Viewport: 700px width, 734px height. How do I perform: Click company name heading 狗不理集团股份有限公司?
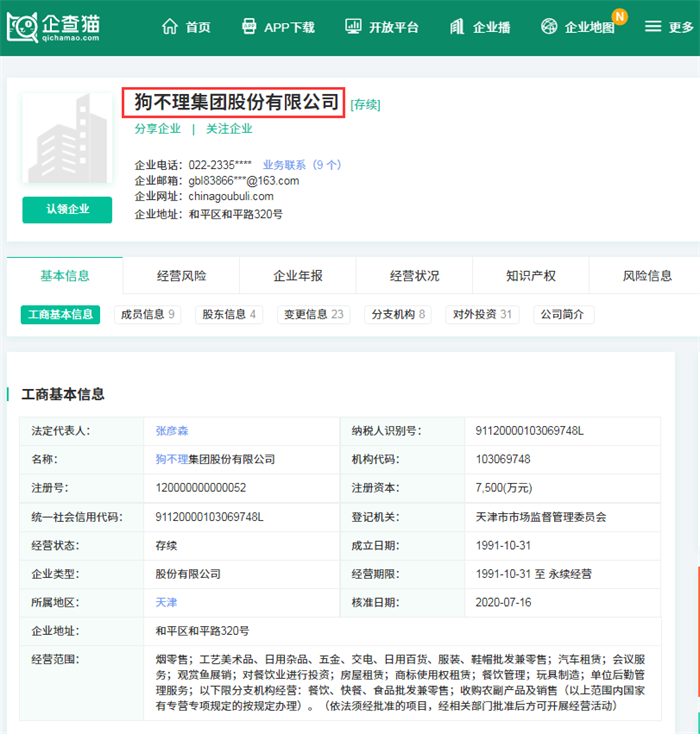[x=236, y=102]
